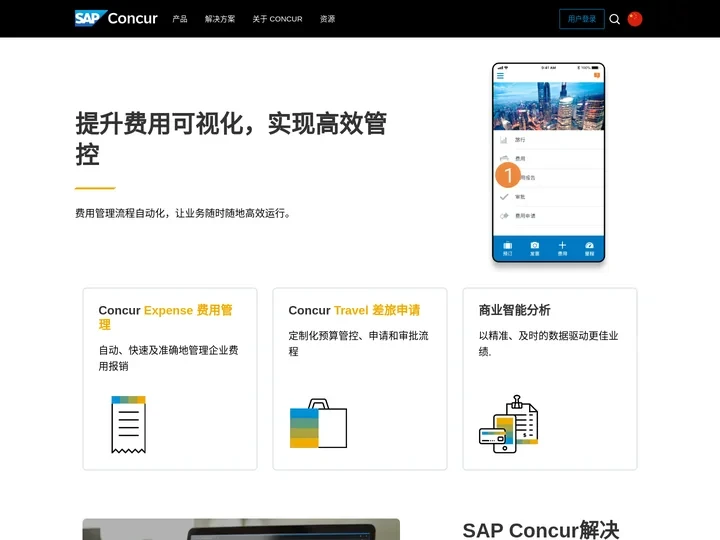
Task: Click the suitcase icon in Travel card
Action: [x=318, y=423]
